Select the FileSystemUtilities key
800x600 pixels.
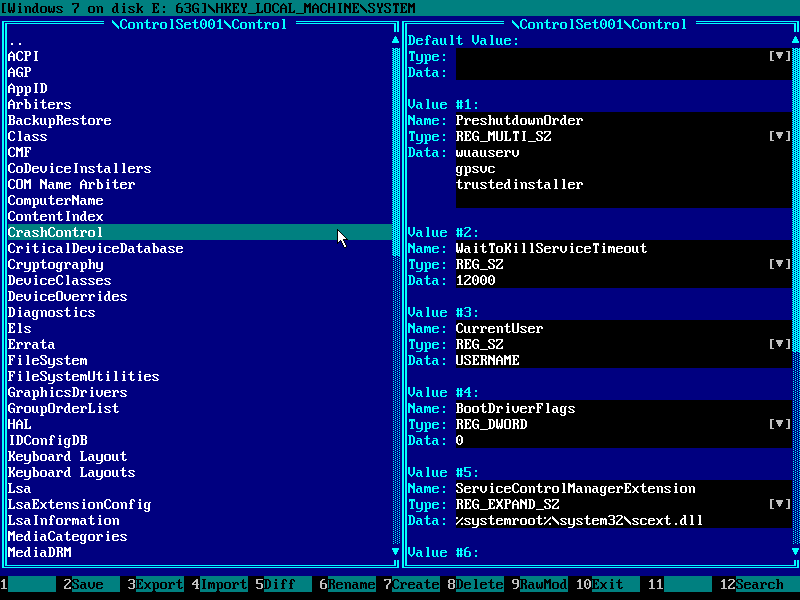(199, 377)
